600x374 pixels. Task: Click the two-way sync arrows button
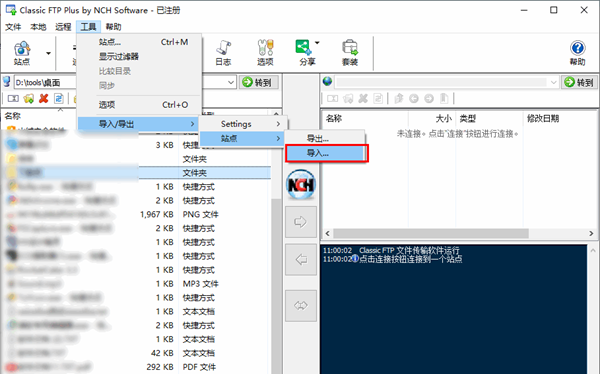pyautogui.click(x=301, y=305)
